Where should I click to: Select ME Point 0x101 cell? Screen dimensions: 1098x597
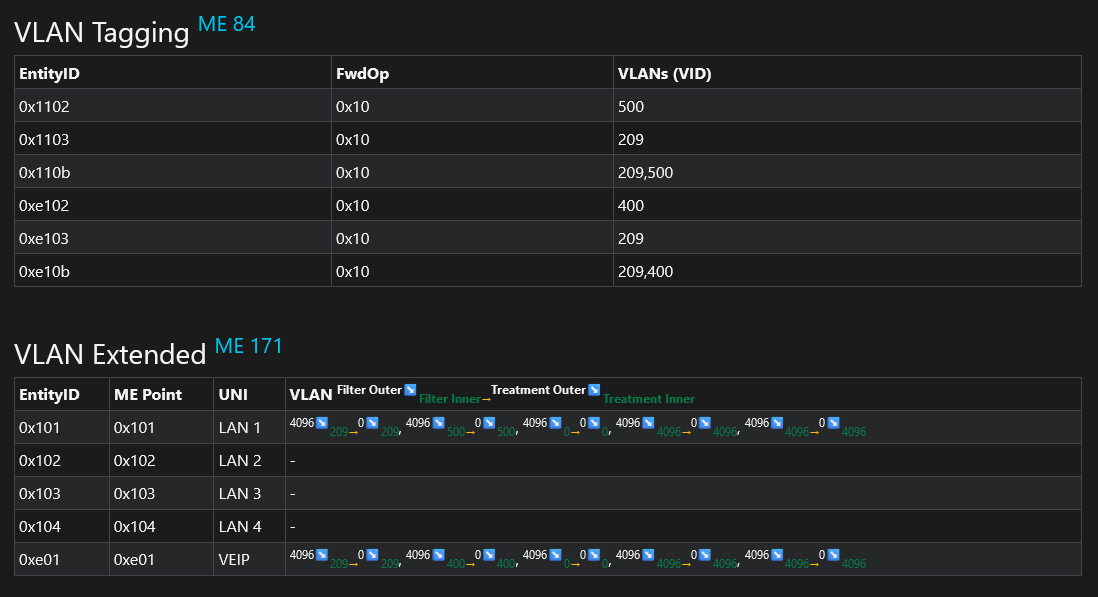[161, 427]
